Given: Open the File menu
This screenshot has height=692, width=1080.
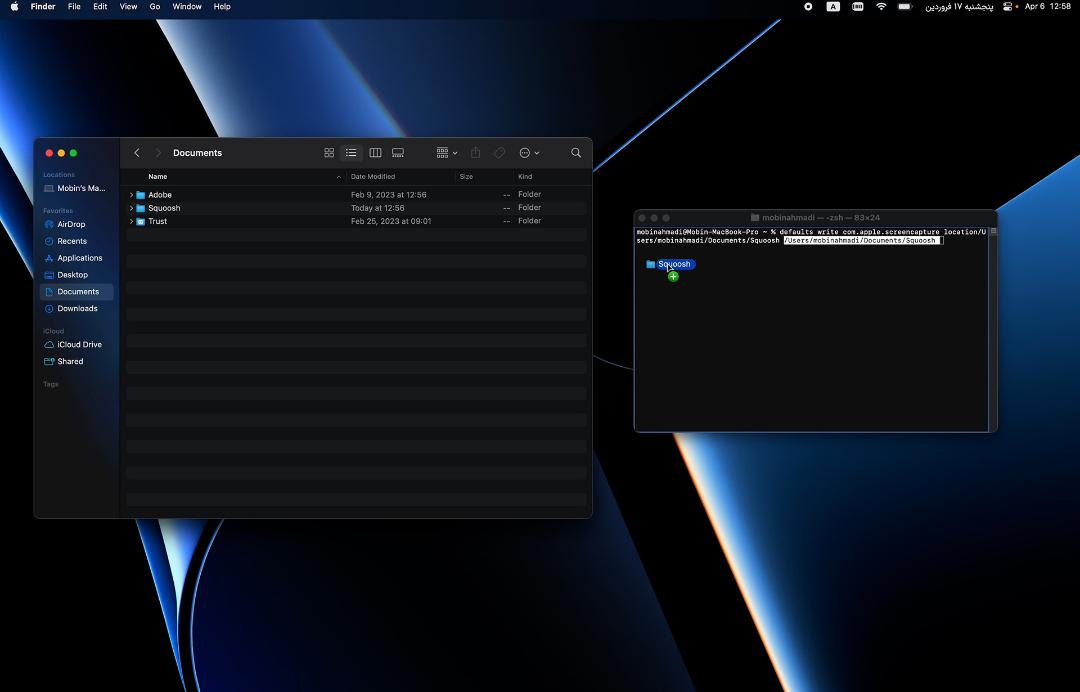Looking at the screenshot, I should coord(74,7).
